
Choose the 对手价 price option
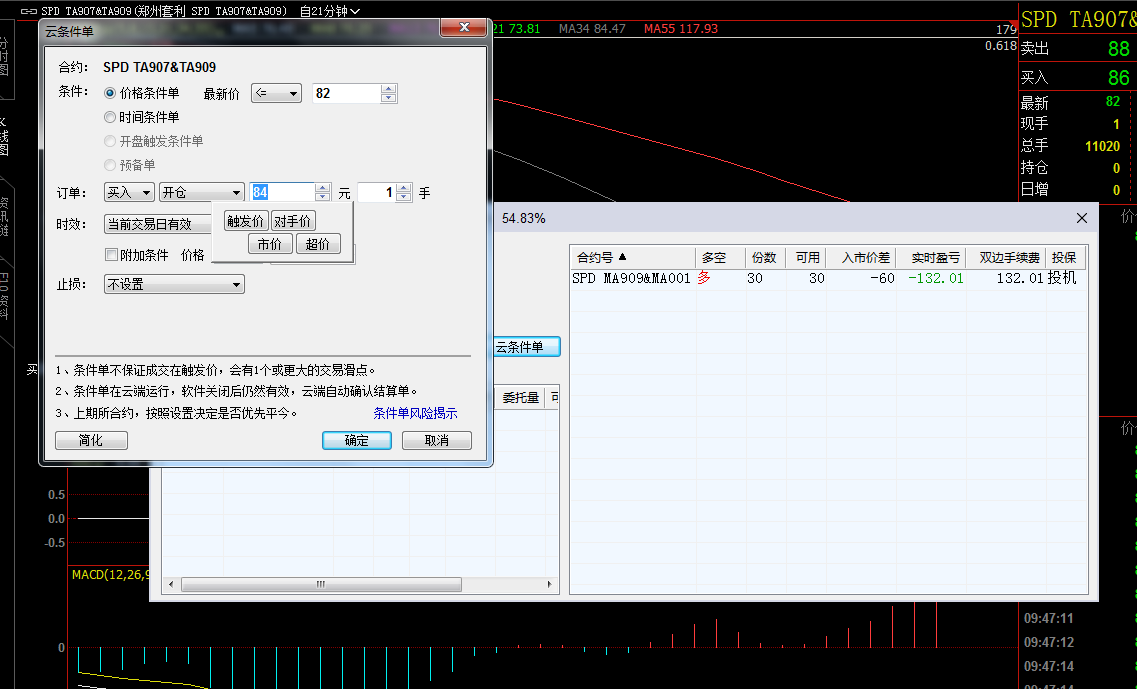click(x=292, y=221)
